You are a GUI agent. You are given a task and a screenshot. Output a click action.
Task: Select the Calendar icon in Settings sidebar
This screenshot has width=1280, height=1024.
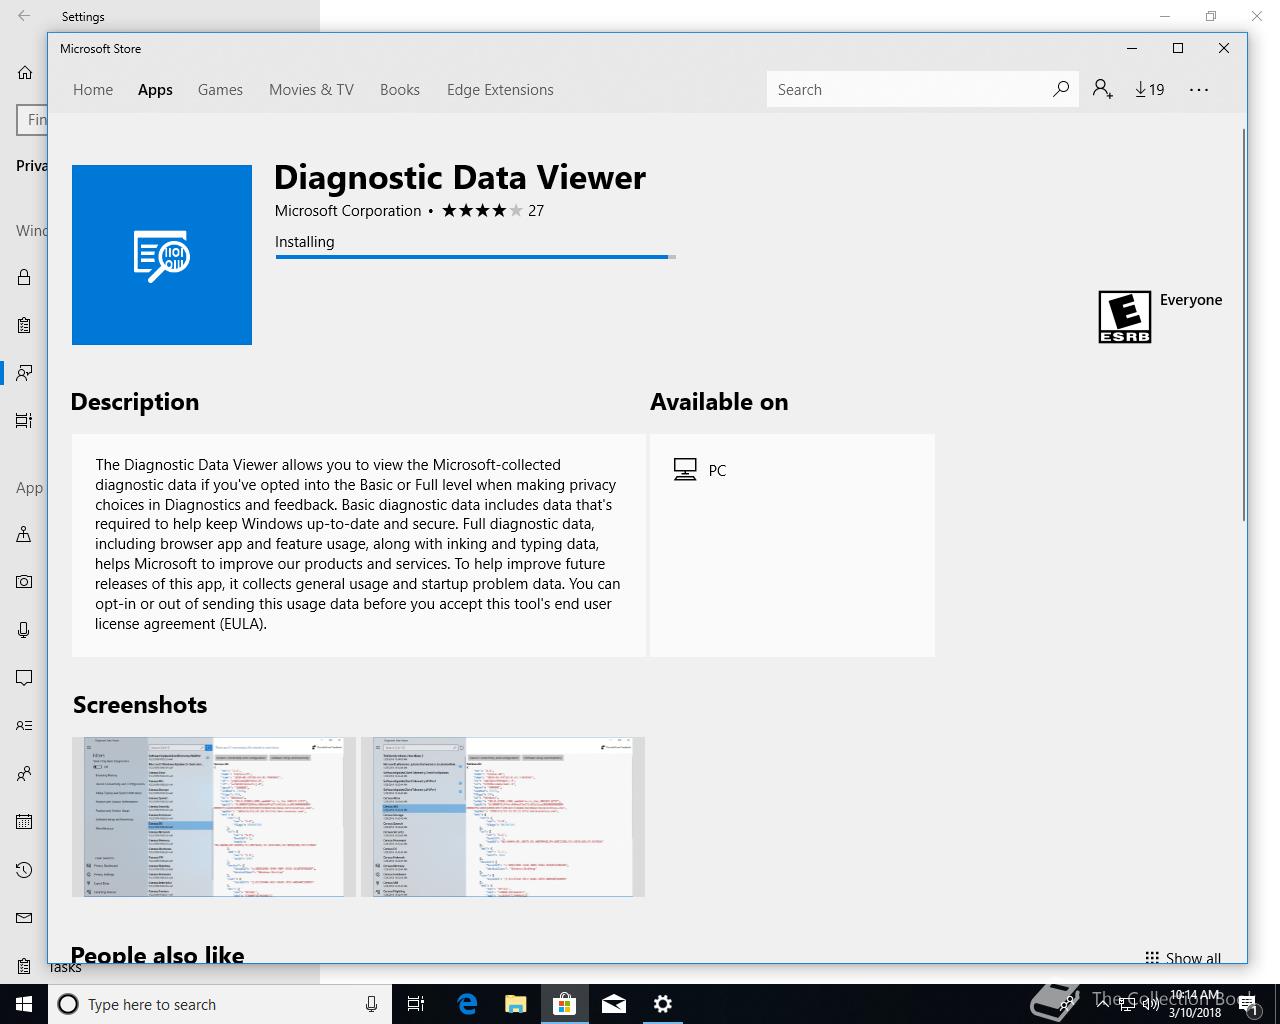click(x=24, y=822)
